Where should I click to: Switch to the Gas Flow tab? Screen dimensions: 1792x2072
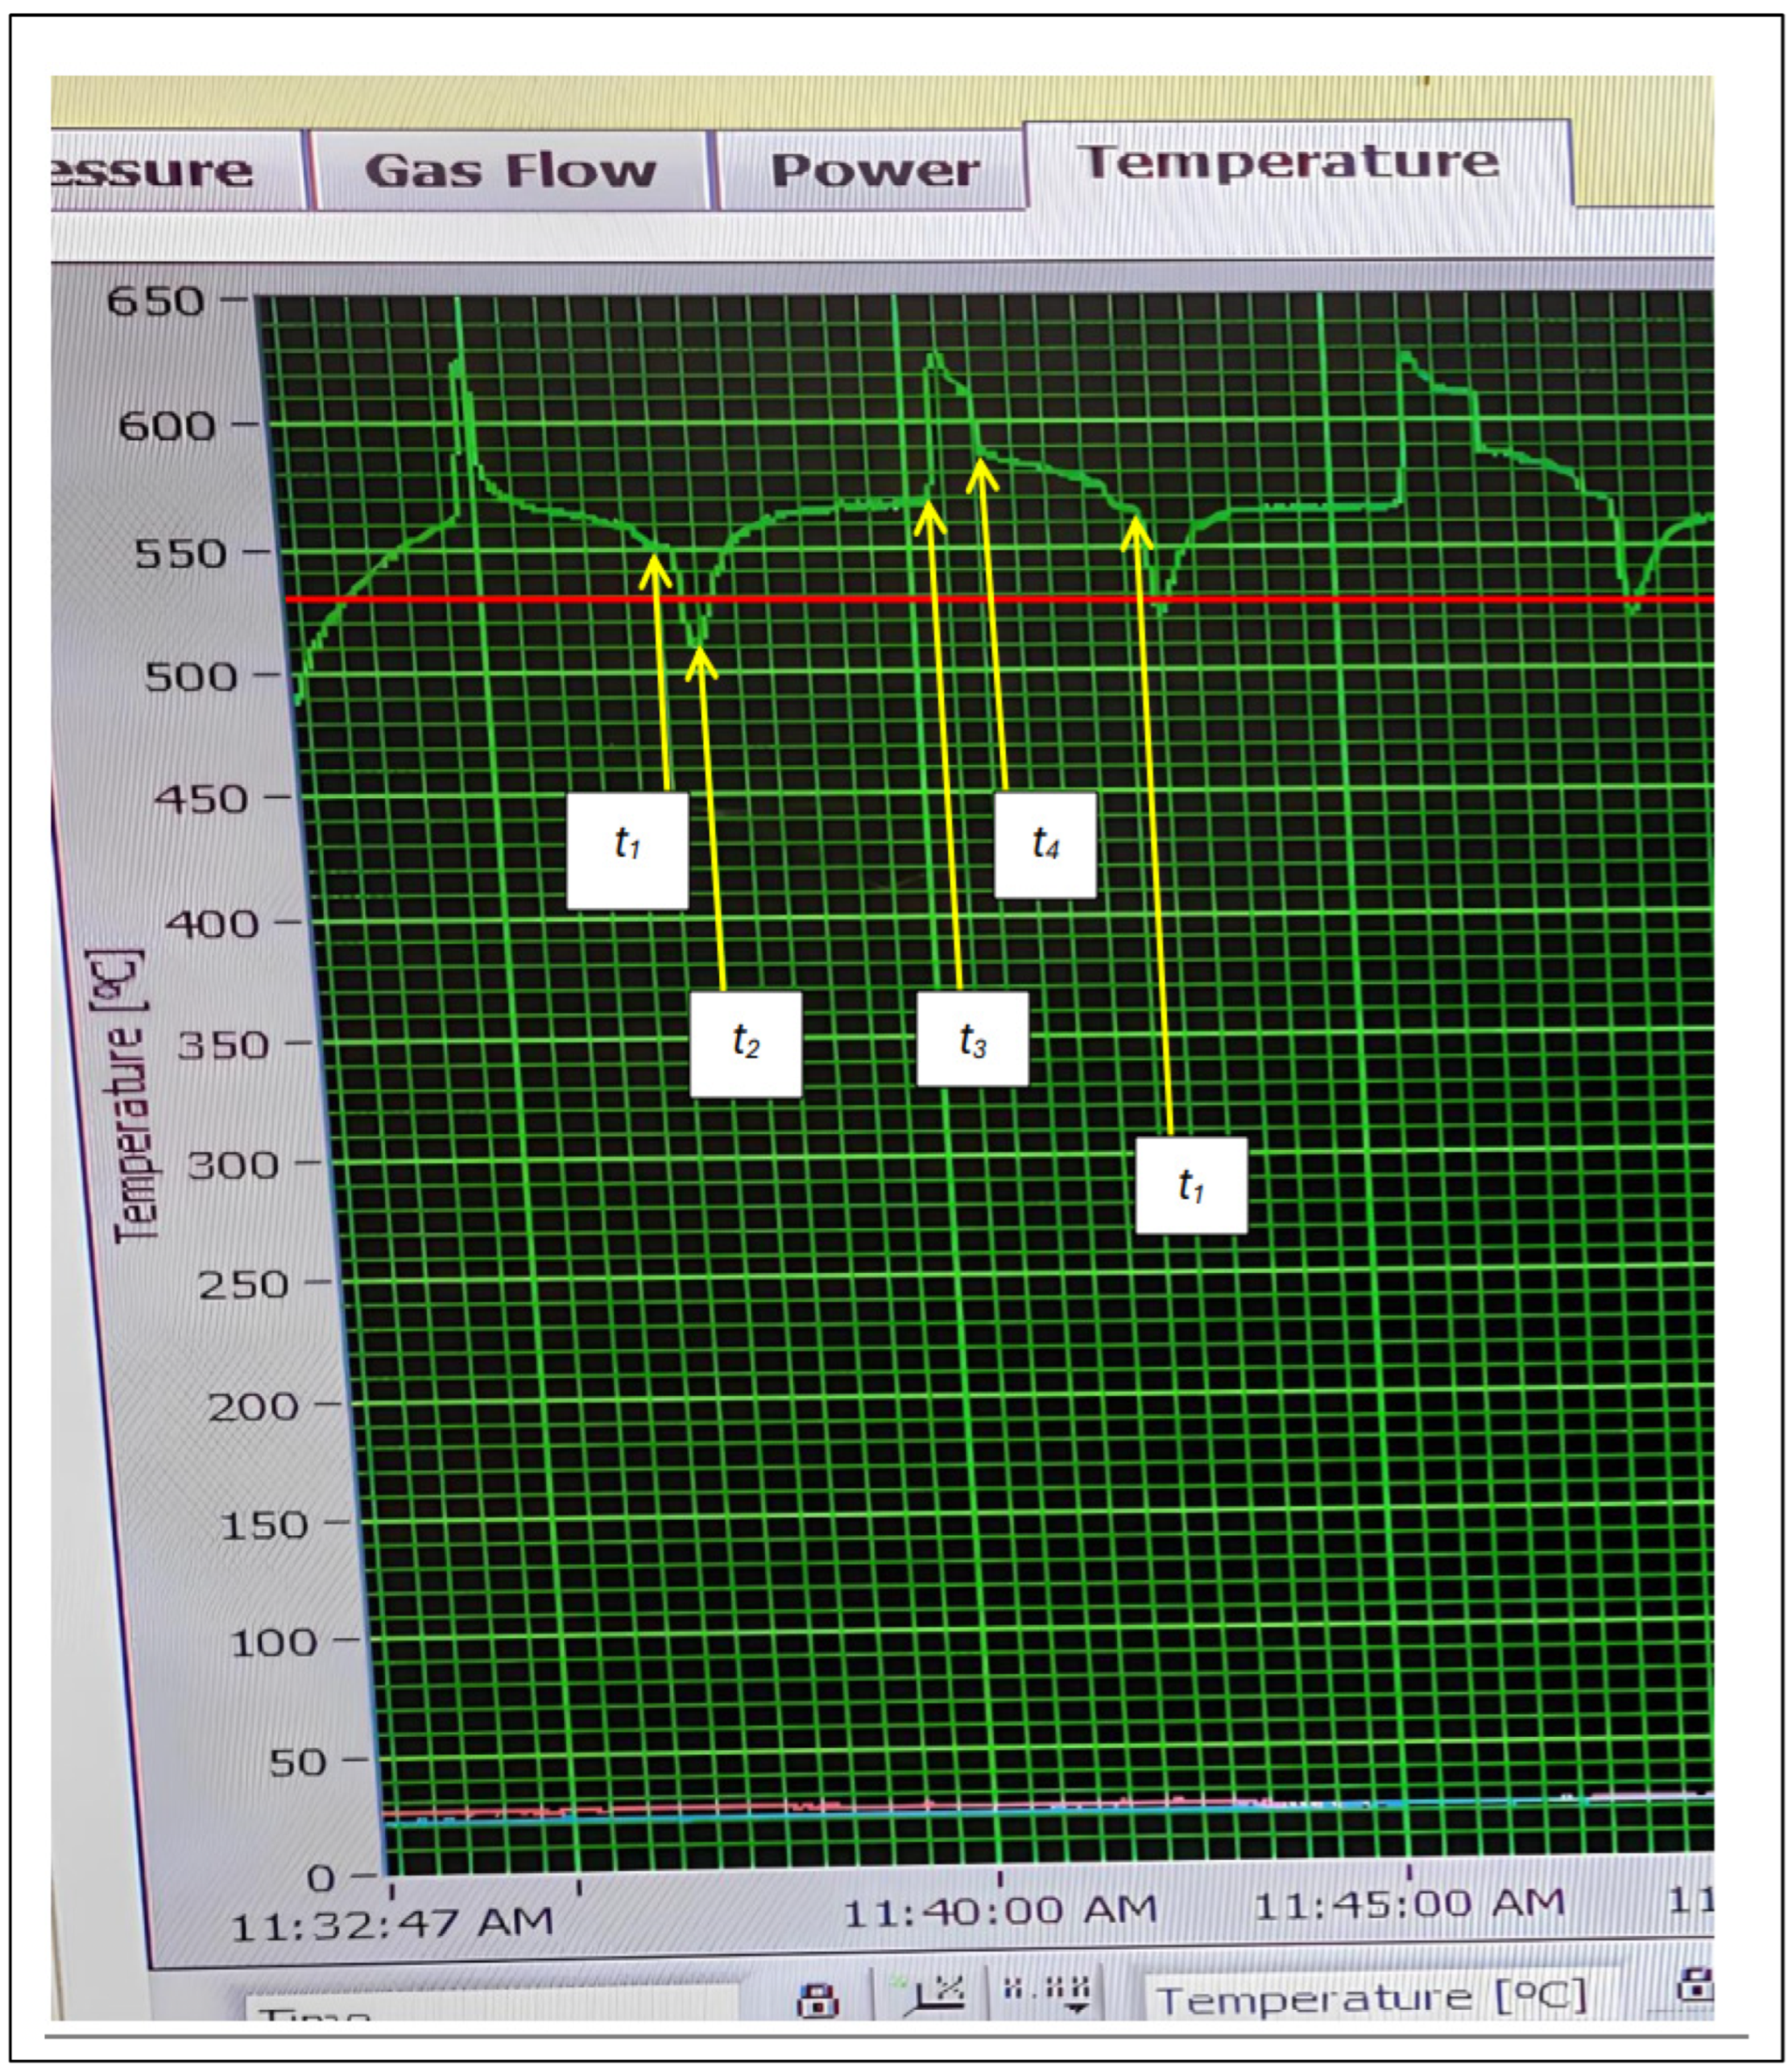(x=510, y=171)
